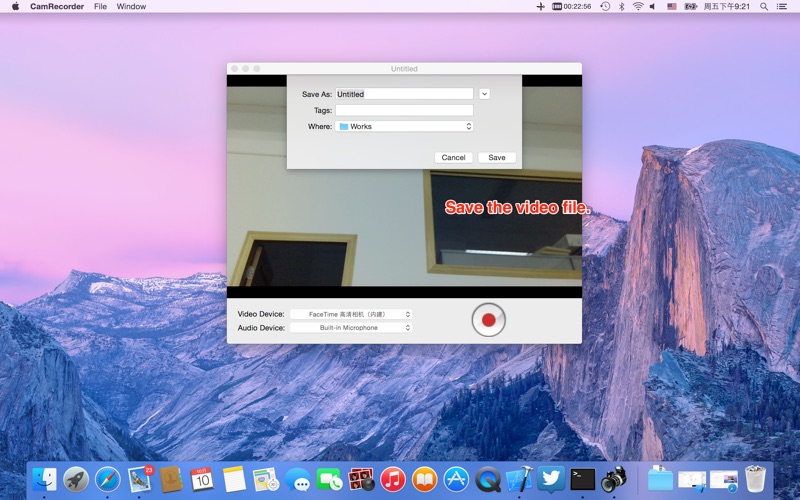The height and width of the screenshot is (500, 800).
Task: Open Terminal from the dock
Action: click(x=583, y=480)
